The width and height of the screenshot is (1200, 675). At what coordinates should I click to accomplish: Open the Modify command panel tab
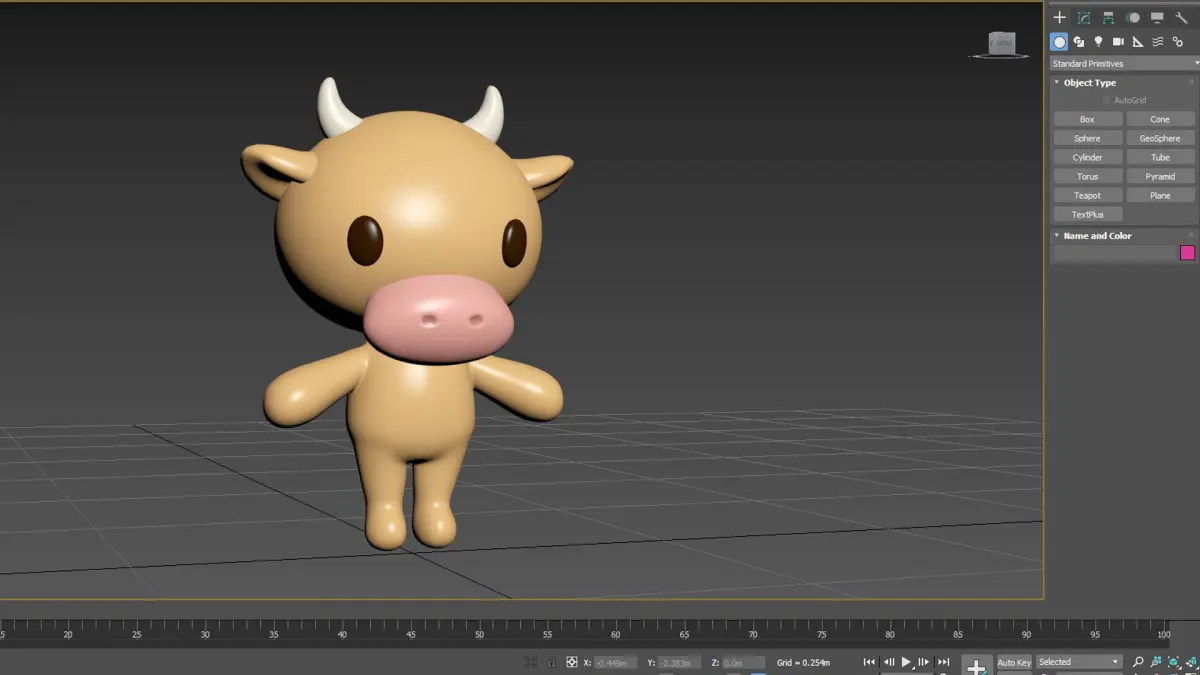[x=1084, y=18]
